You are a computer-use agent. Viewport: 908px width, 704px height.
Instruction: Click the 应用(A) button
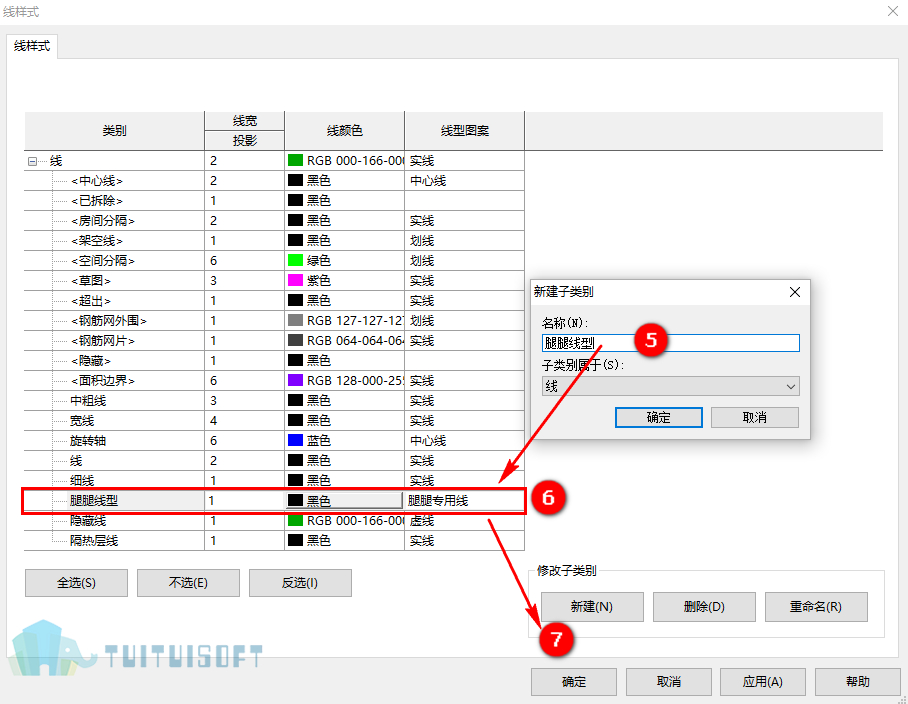pyautogui.click(x=763, y=682)
